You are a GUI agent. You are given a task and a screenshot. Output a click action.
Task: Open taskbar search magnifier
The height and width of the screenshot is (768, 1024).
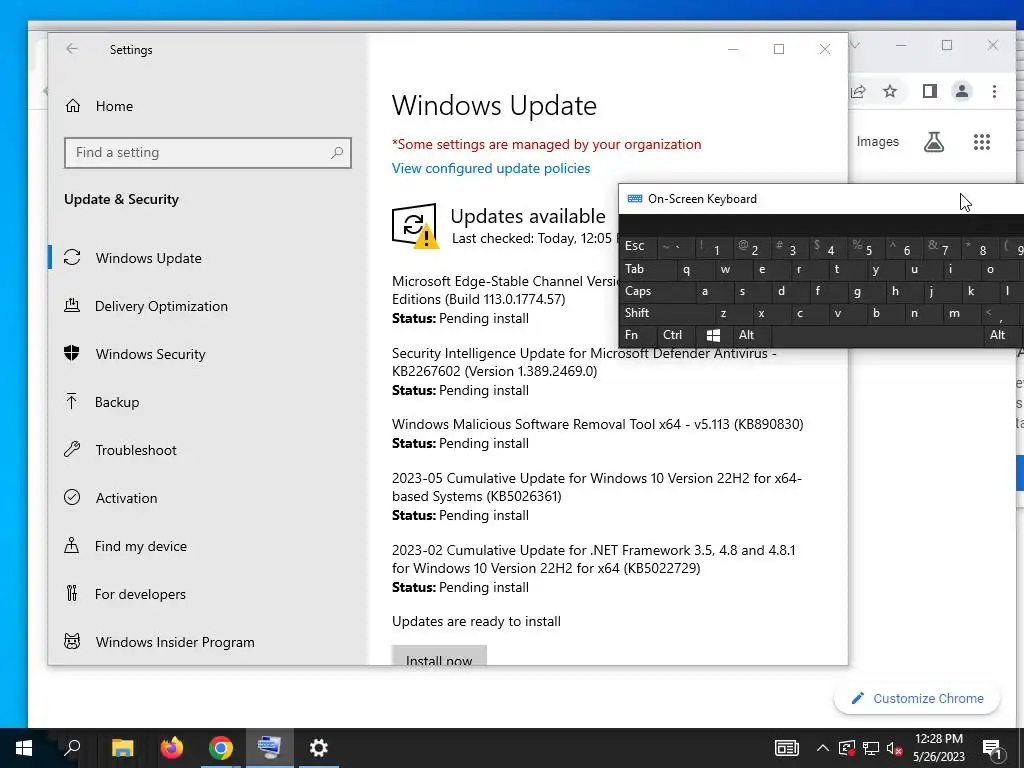72,748
